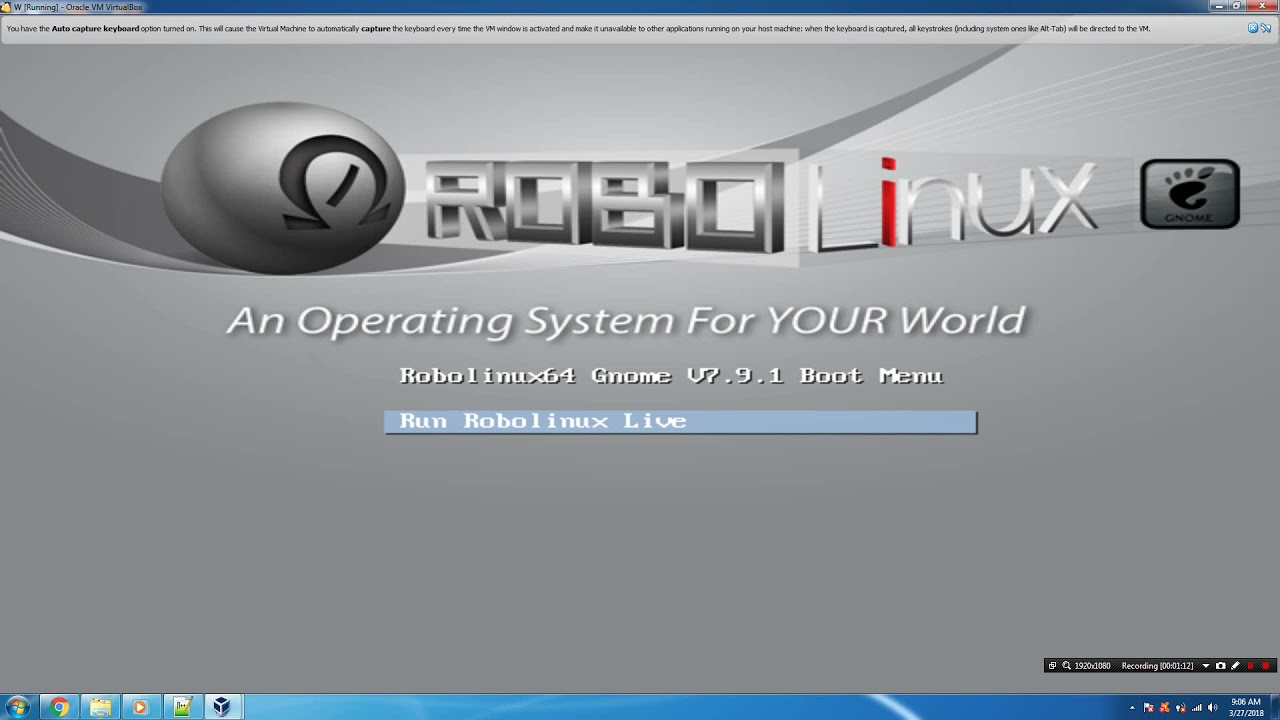
Task: Dismiss the auto capture keyboard notification
Action: tap(1253, 28)
